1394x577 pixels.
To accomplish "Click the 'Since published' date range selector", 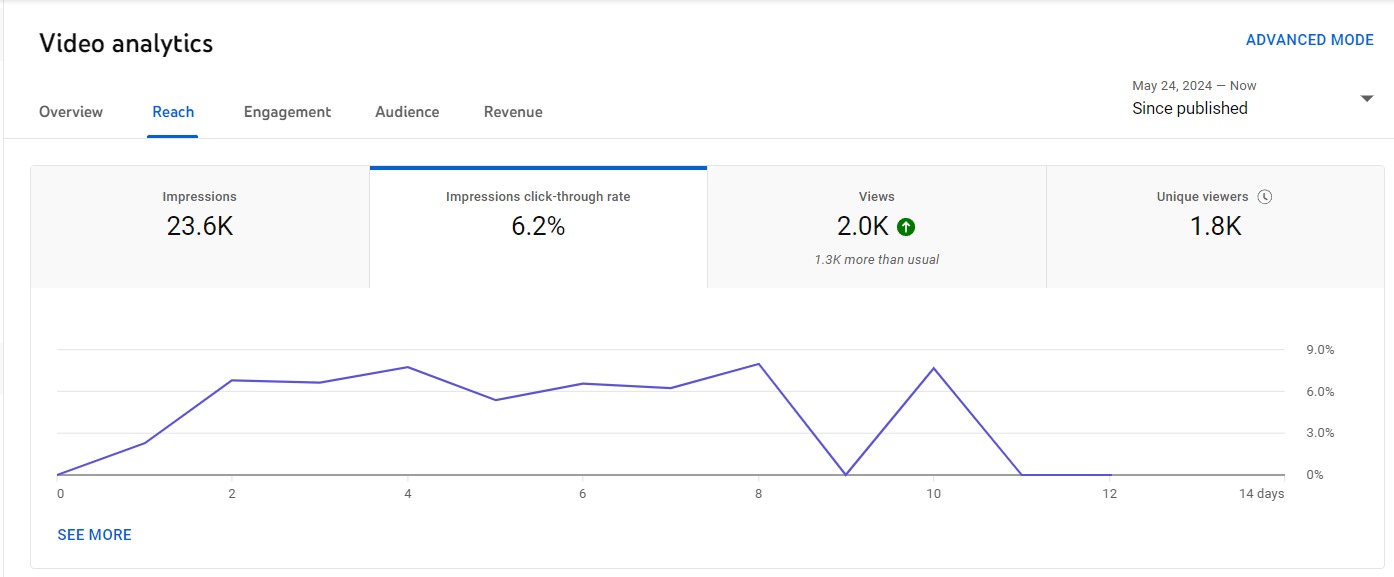I will coord(1190,108).
